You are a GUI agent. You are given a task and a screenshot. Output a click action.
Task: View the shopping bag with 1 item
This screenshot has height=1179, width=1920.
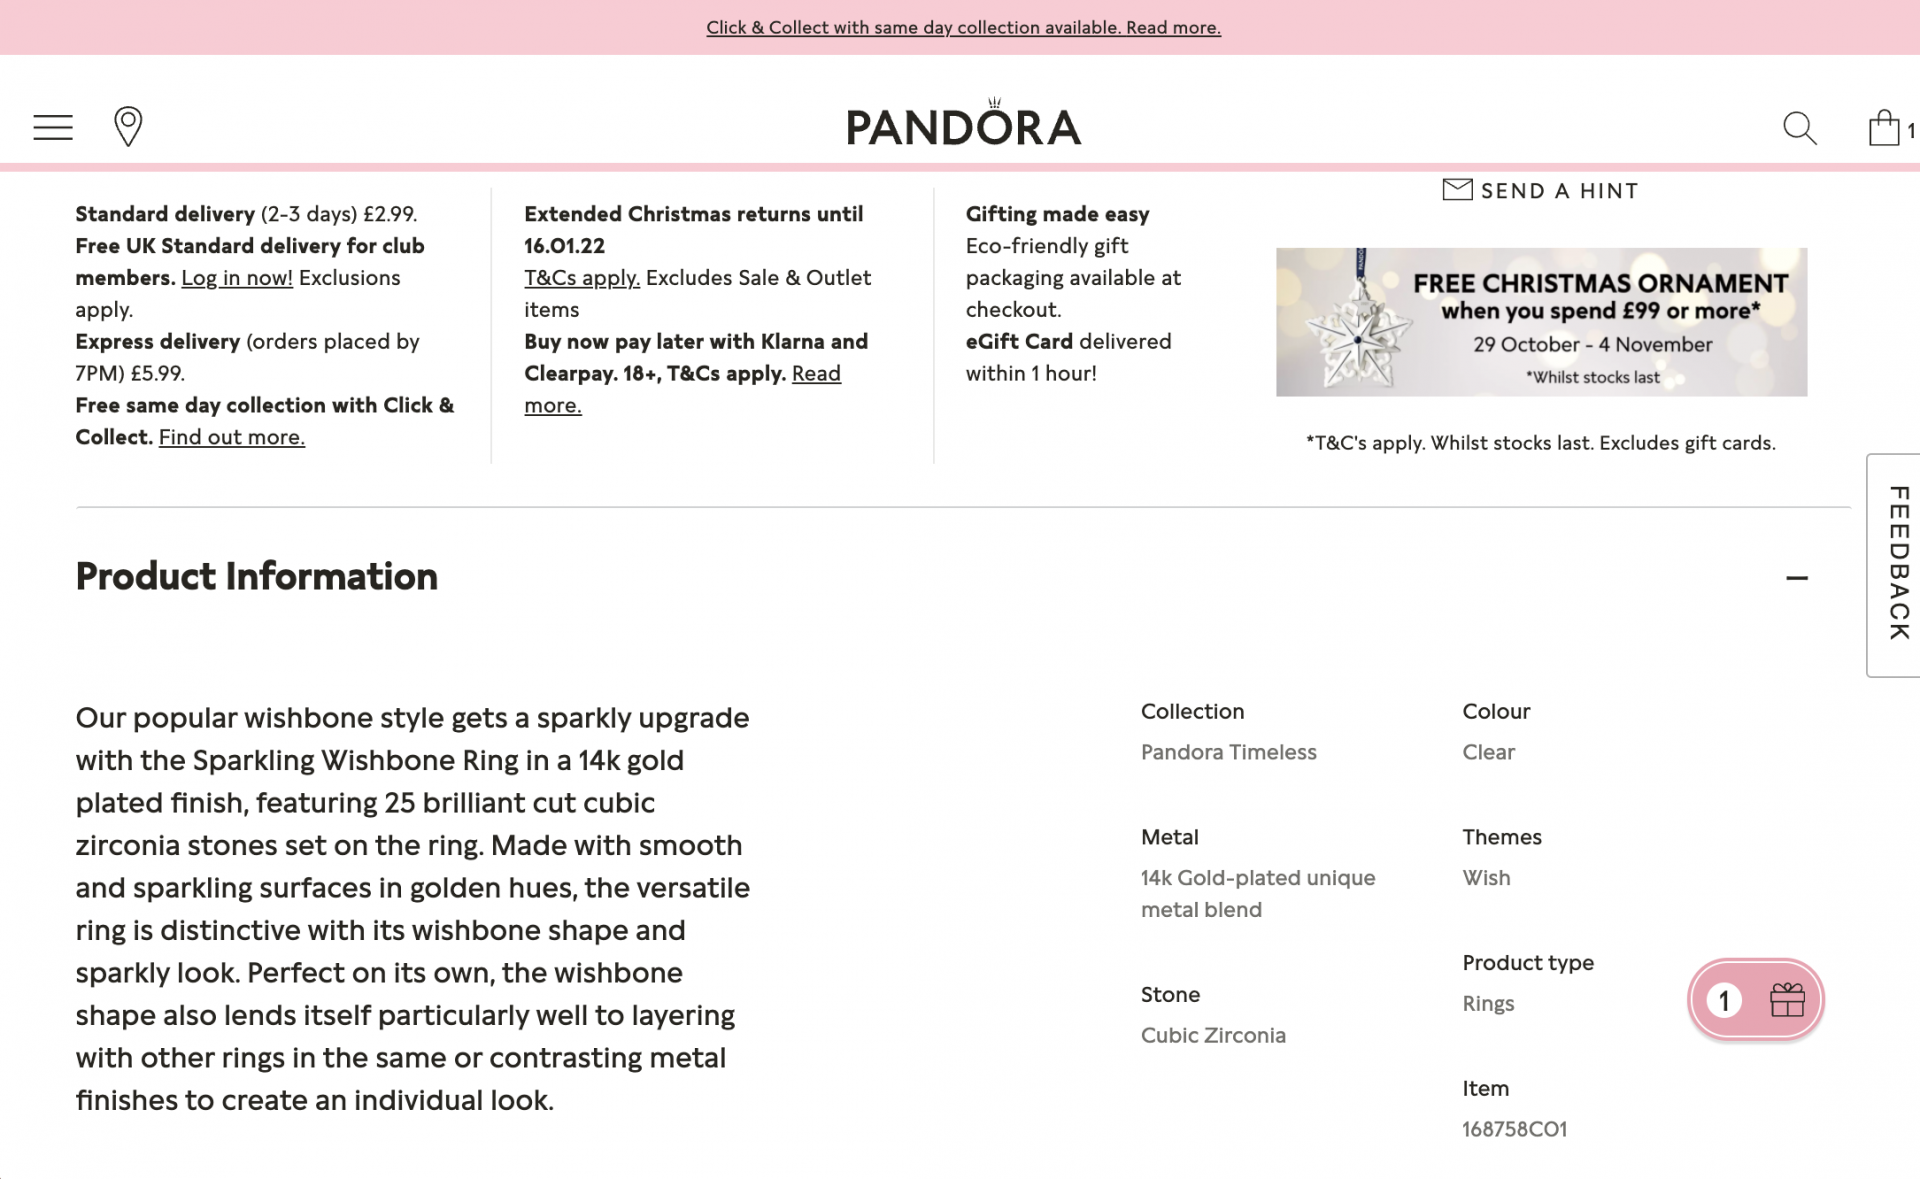coord(1884,127)
